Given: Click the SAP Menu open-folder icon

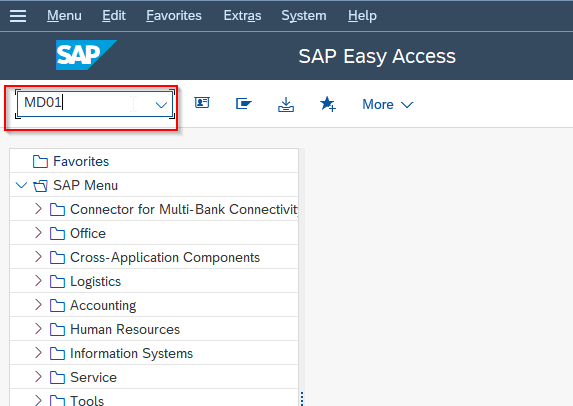Looking at the screenshot, I should point(40,186).
